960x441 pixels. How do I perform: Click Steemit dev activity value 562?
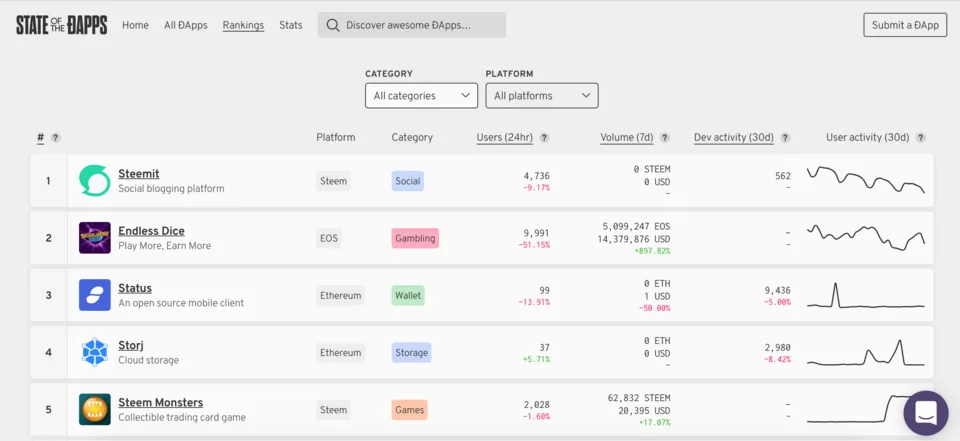pos(782,176)
